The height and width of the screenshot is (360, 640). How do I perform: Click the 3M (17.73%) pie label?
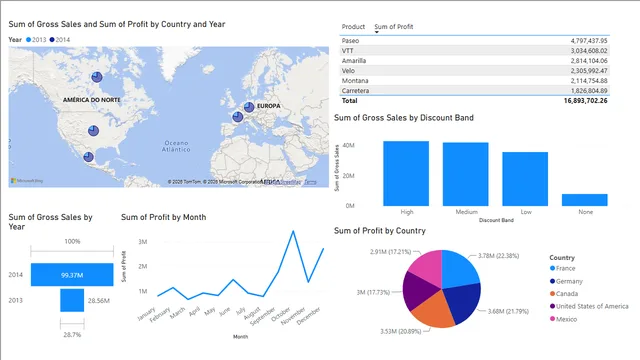[x=373, y=292]
